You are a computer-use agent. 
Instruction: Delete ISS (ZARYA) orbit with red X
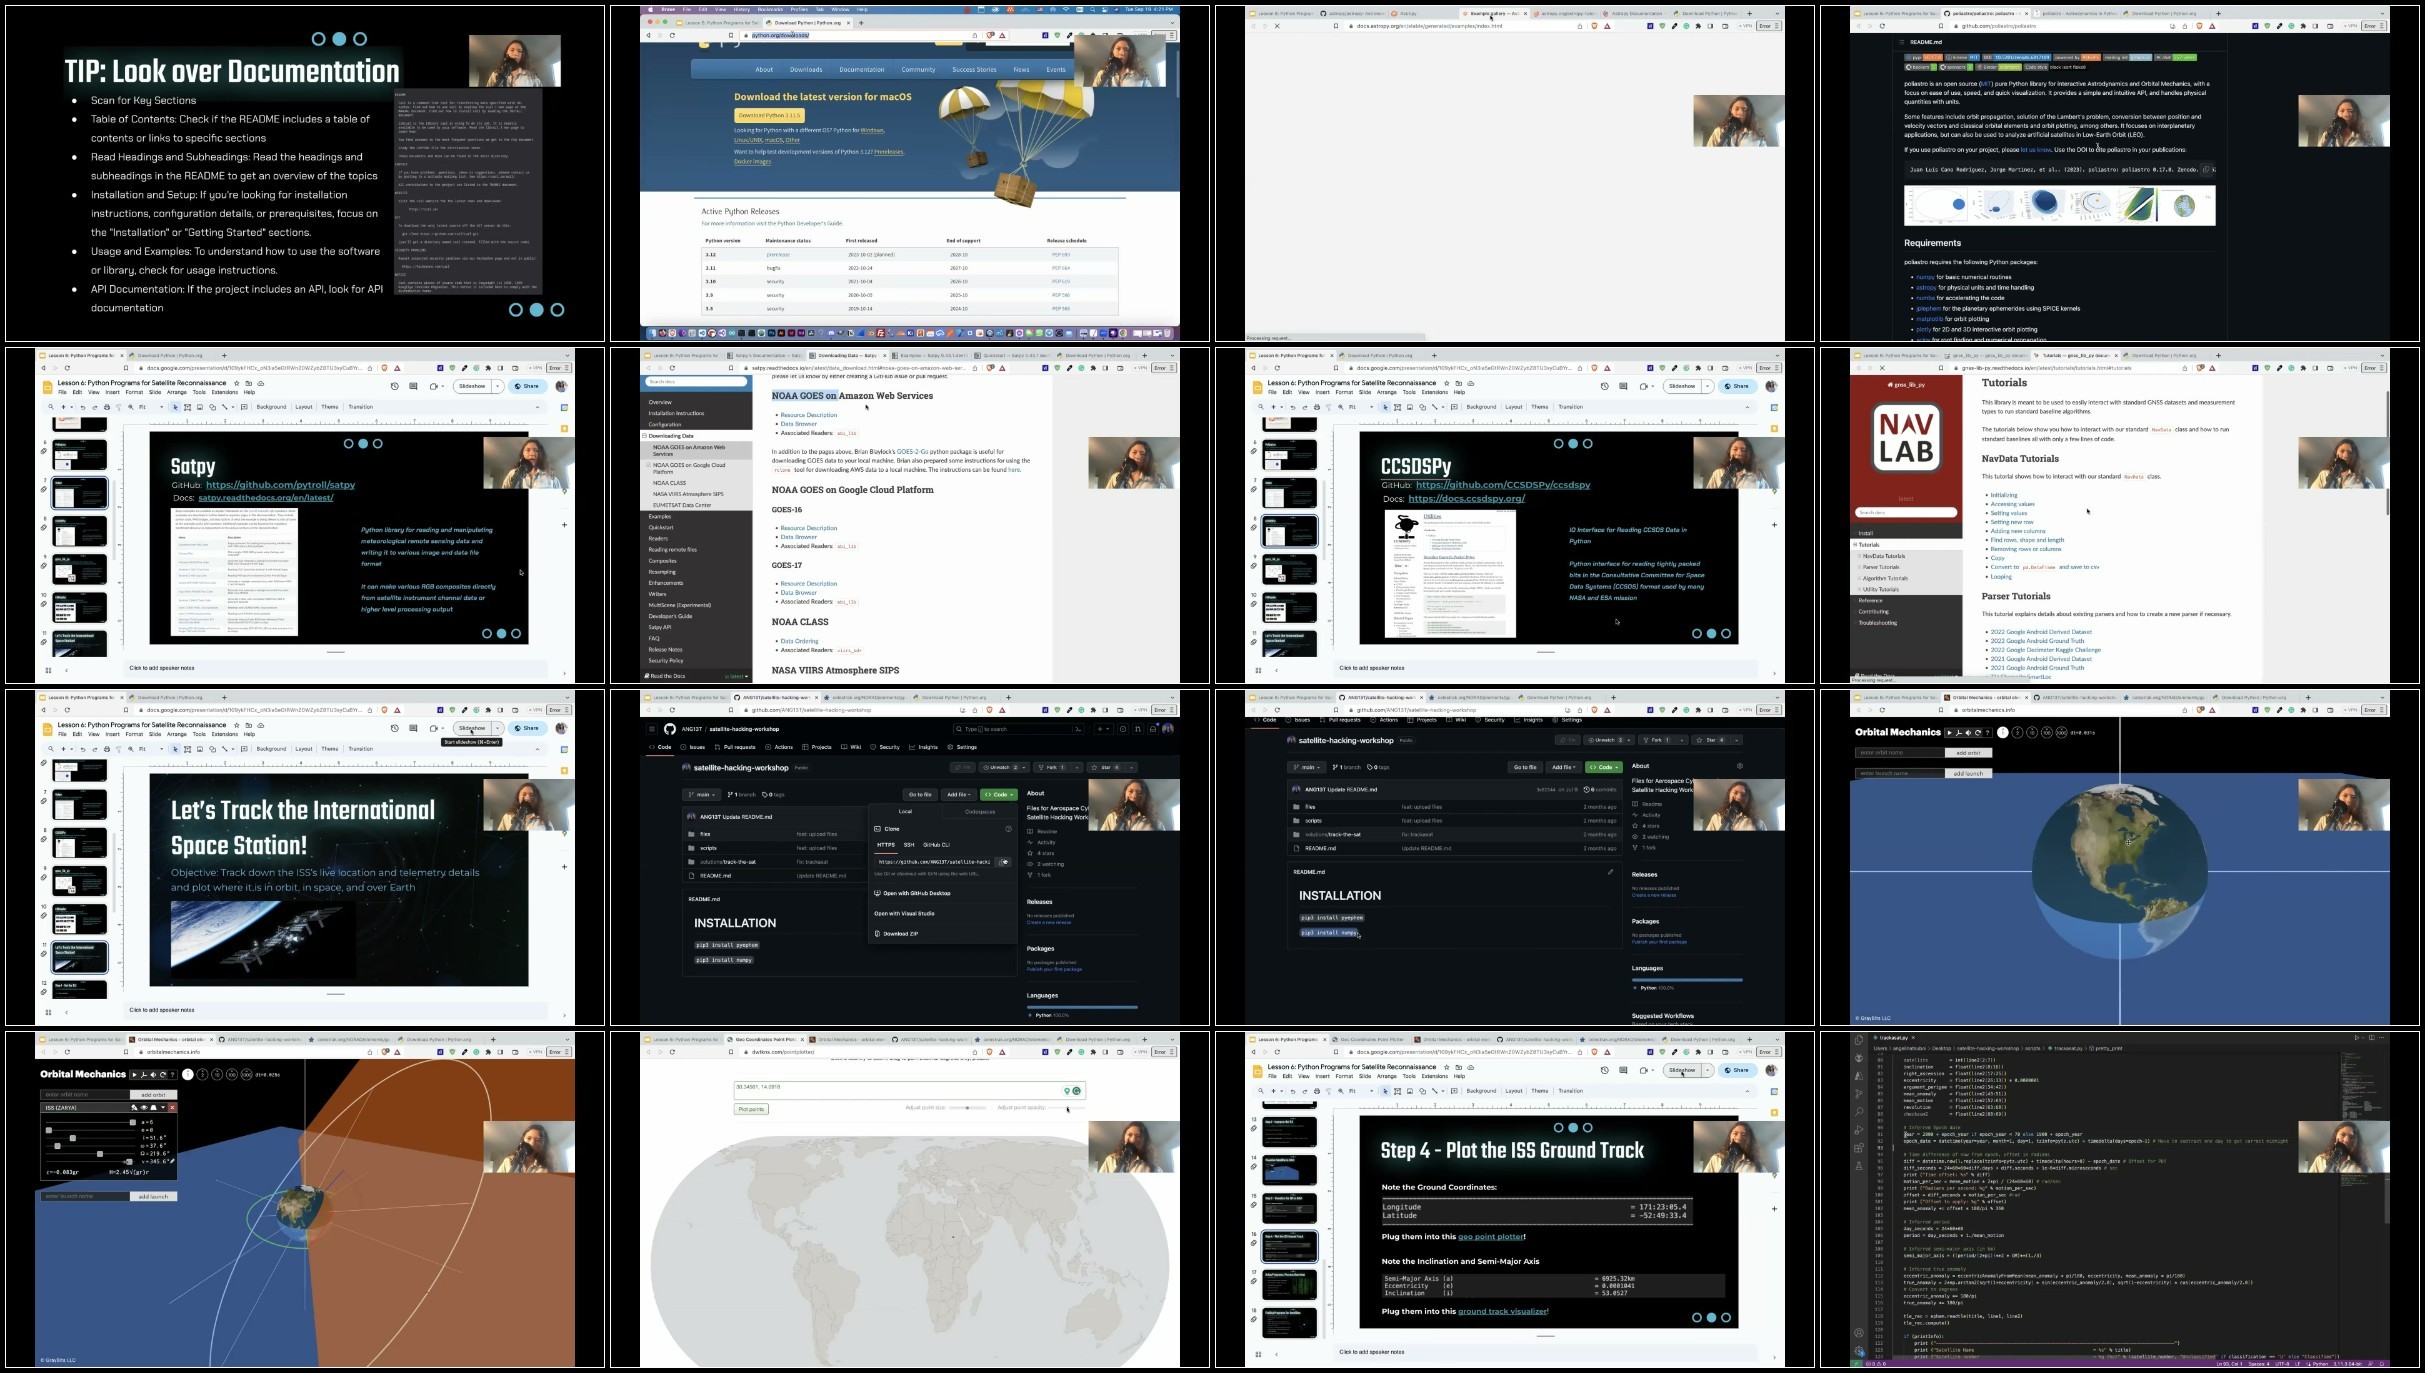172,1108
